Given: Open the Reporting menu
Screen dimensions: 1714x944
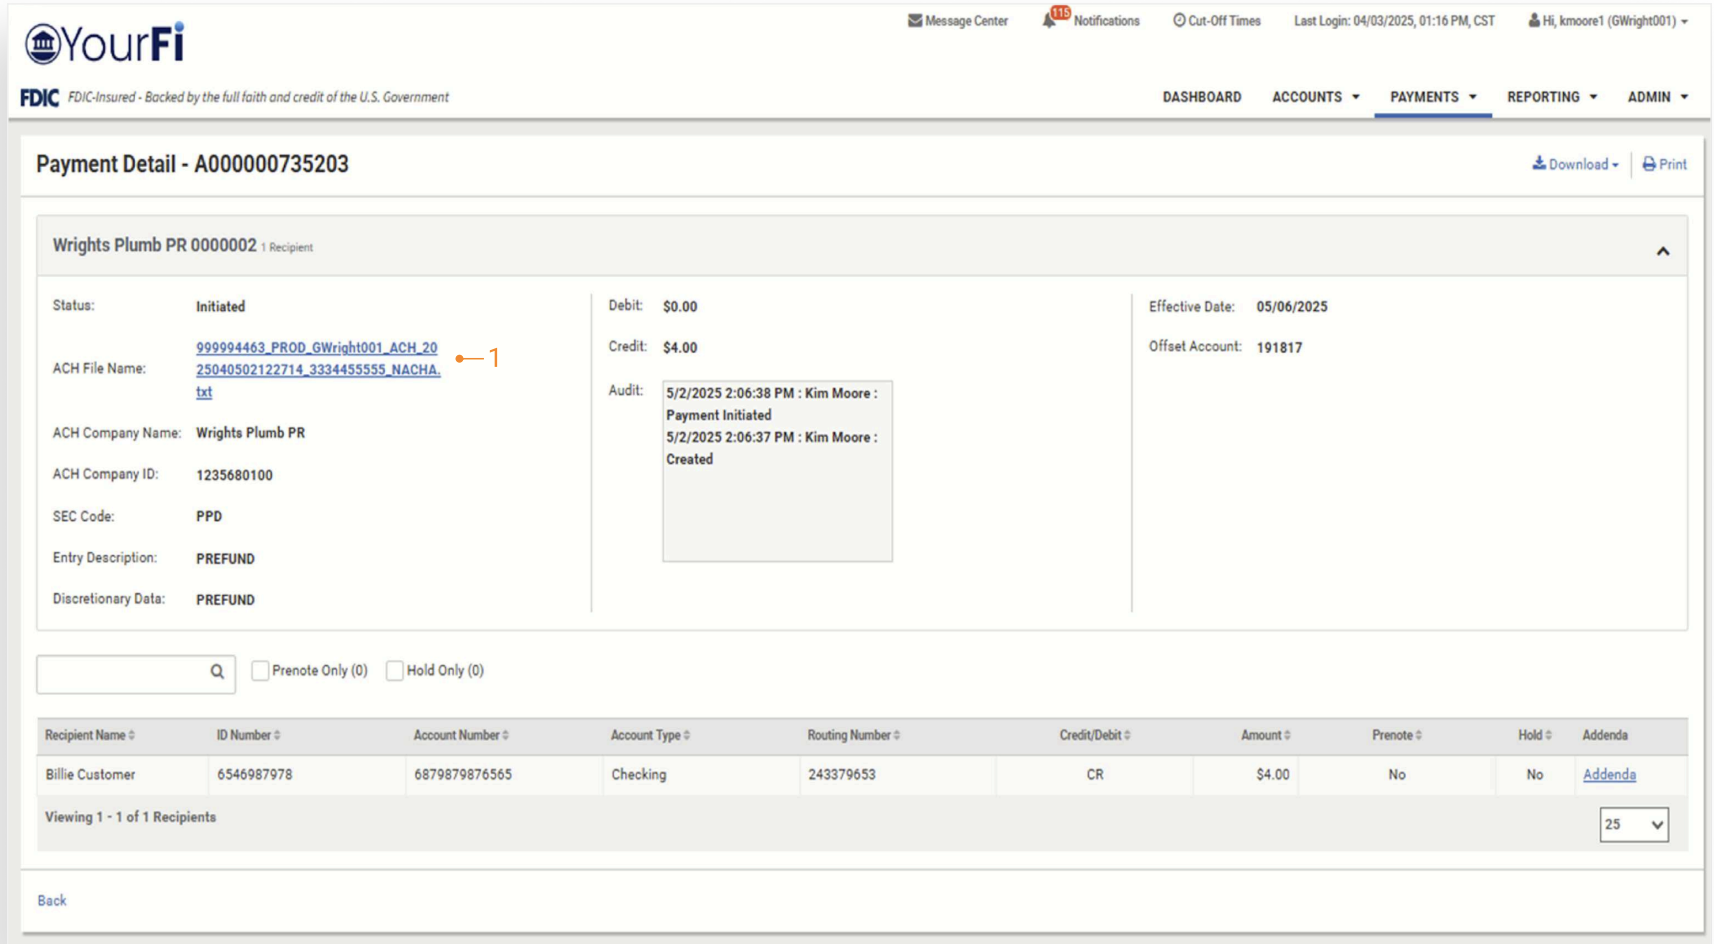Looking at the screenshot, I should click(x=1551, y=97).
